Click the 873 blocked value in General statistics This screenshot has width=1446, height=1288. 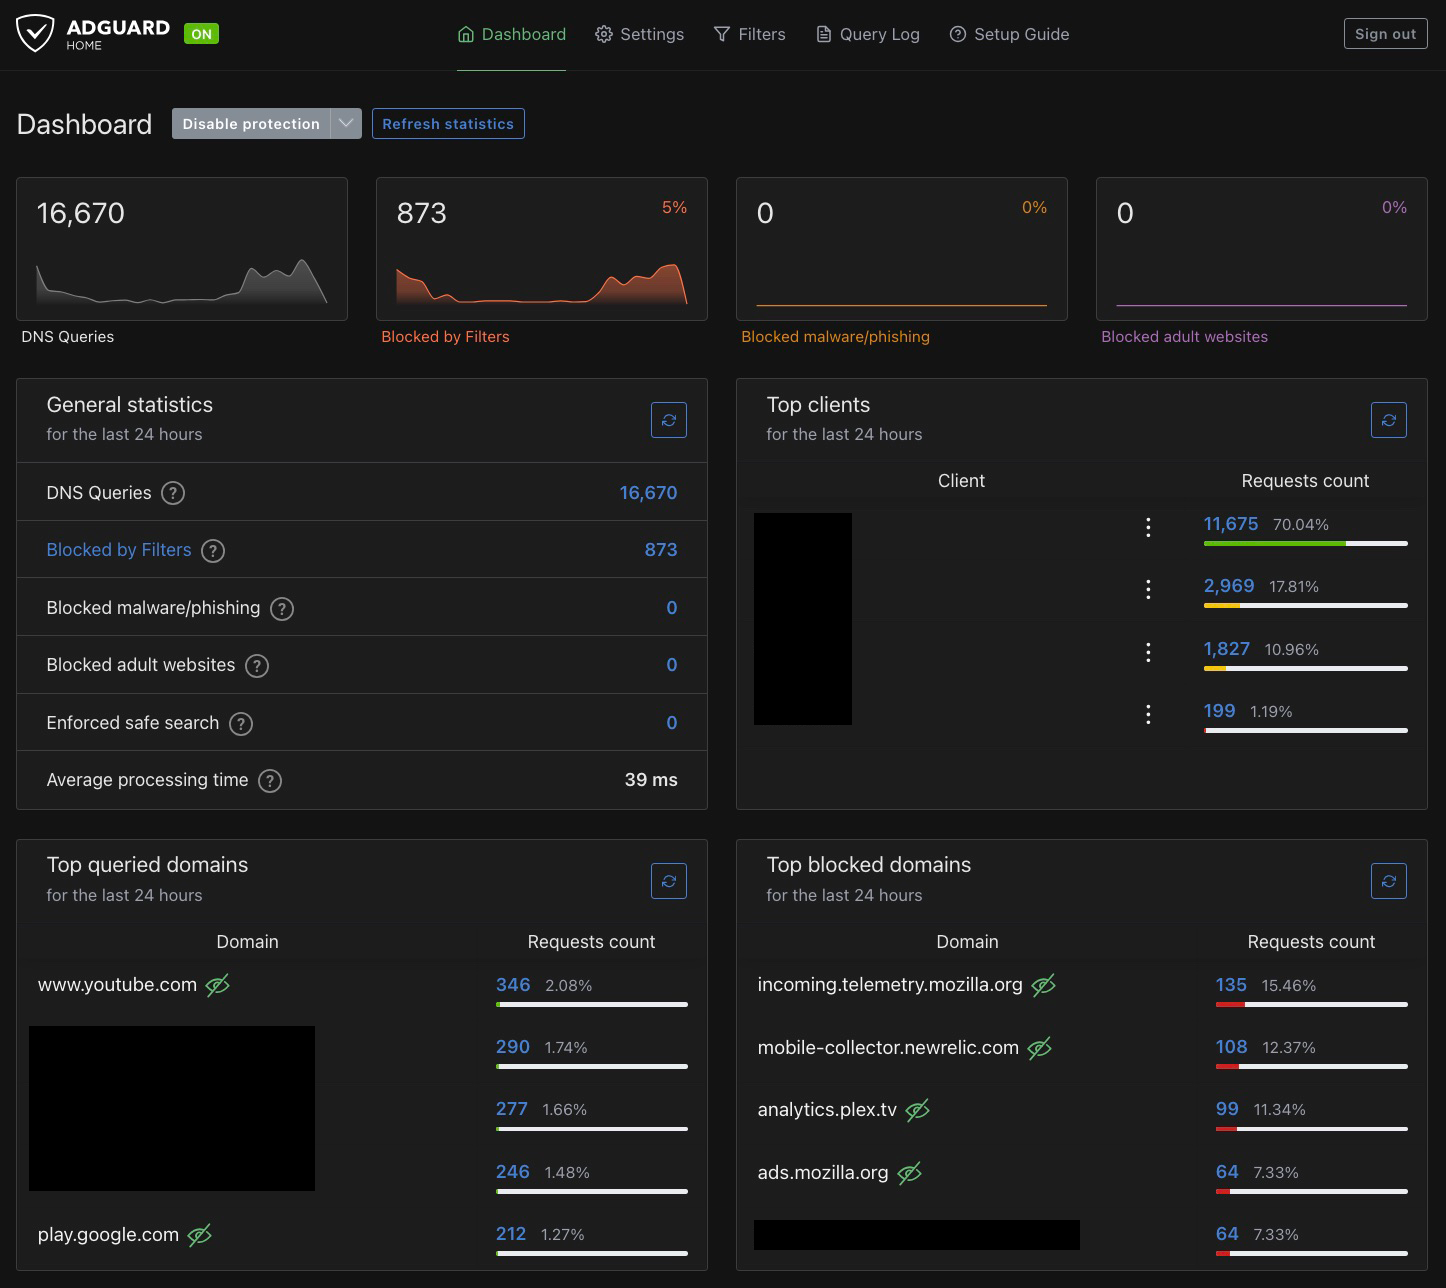pyautogui.click(x=661, y=550)
